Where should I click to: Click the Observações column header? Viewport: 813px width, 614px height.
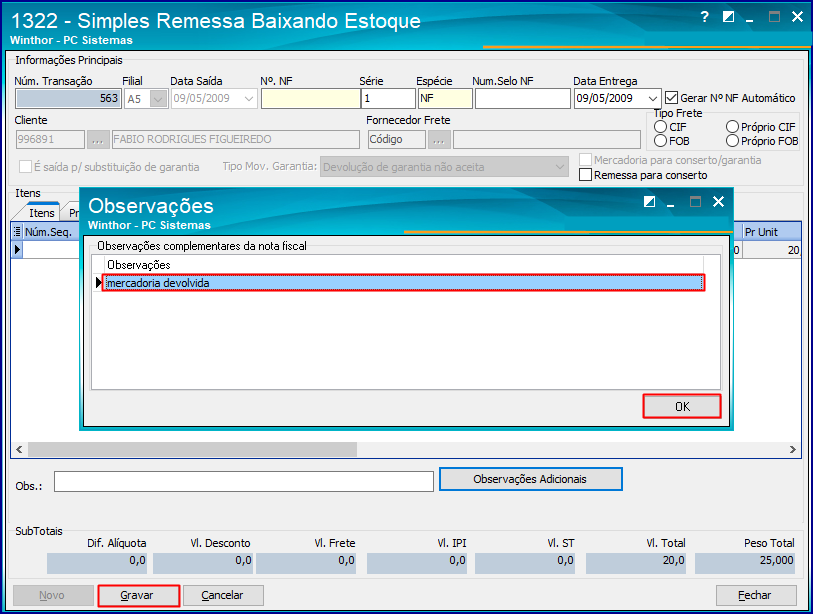pyautogui.click(x=403, y=265)
